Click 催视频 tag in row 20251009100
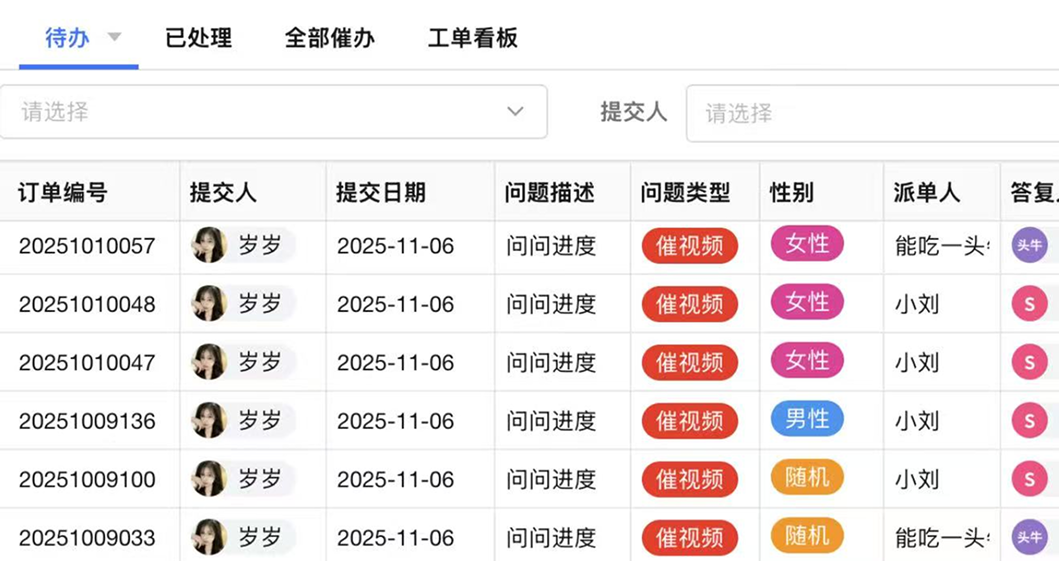 pos(690,479)
